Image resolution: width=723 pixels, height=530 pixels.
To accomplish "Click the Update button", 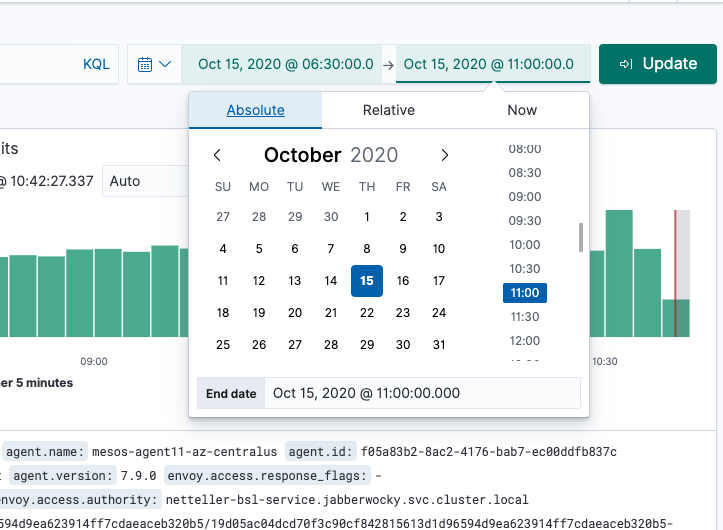I will (x=657, y=64).
